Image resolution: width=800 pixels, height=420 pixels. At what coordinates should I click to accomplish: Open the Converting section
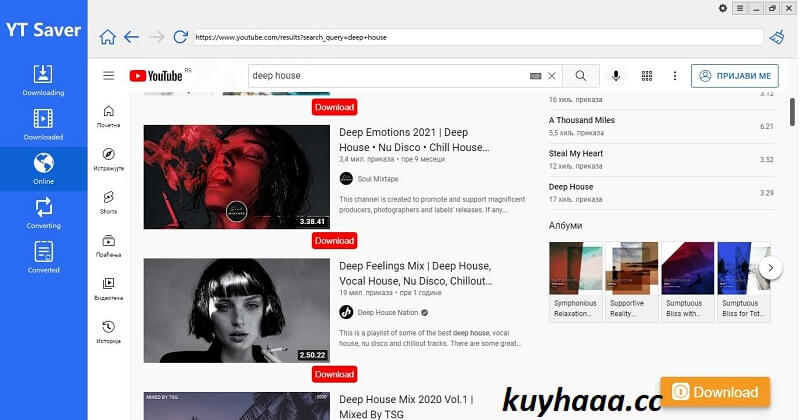43,213
